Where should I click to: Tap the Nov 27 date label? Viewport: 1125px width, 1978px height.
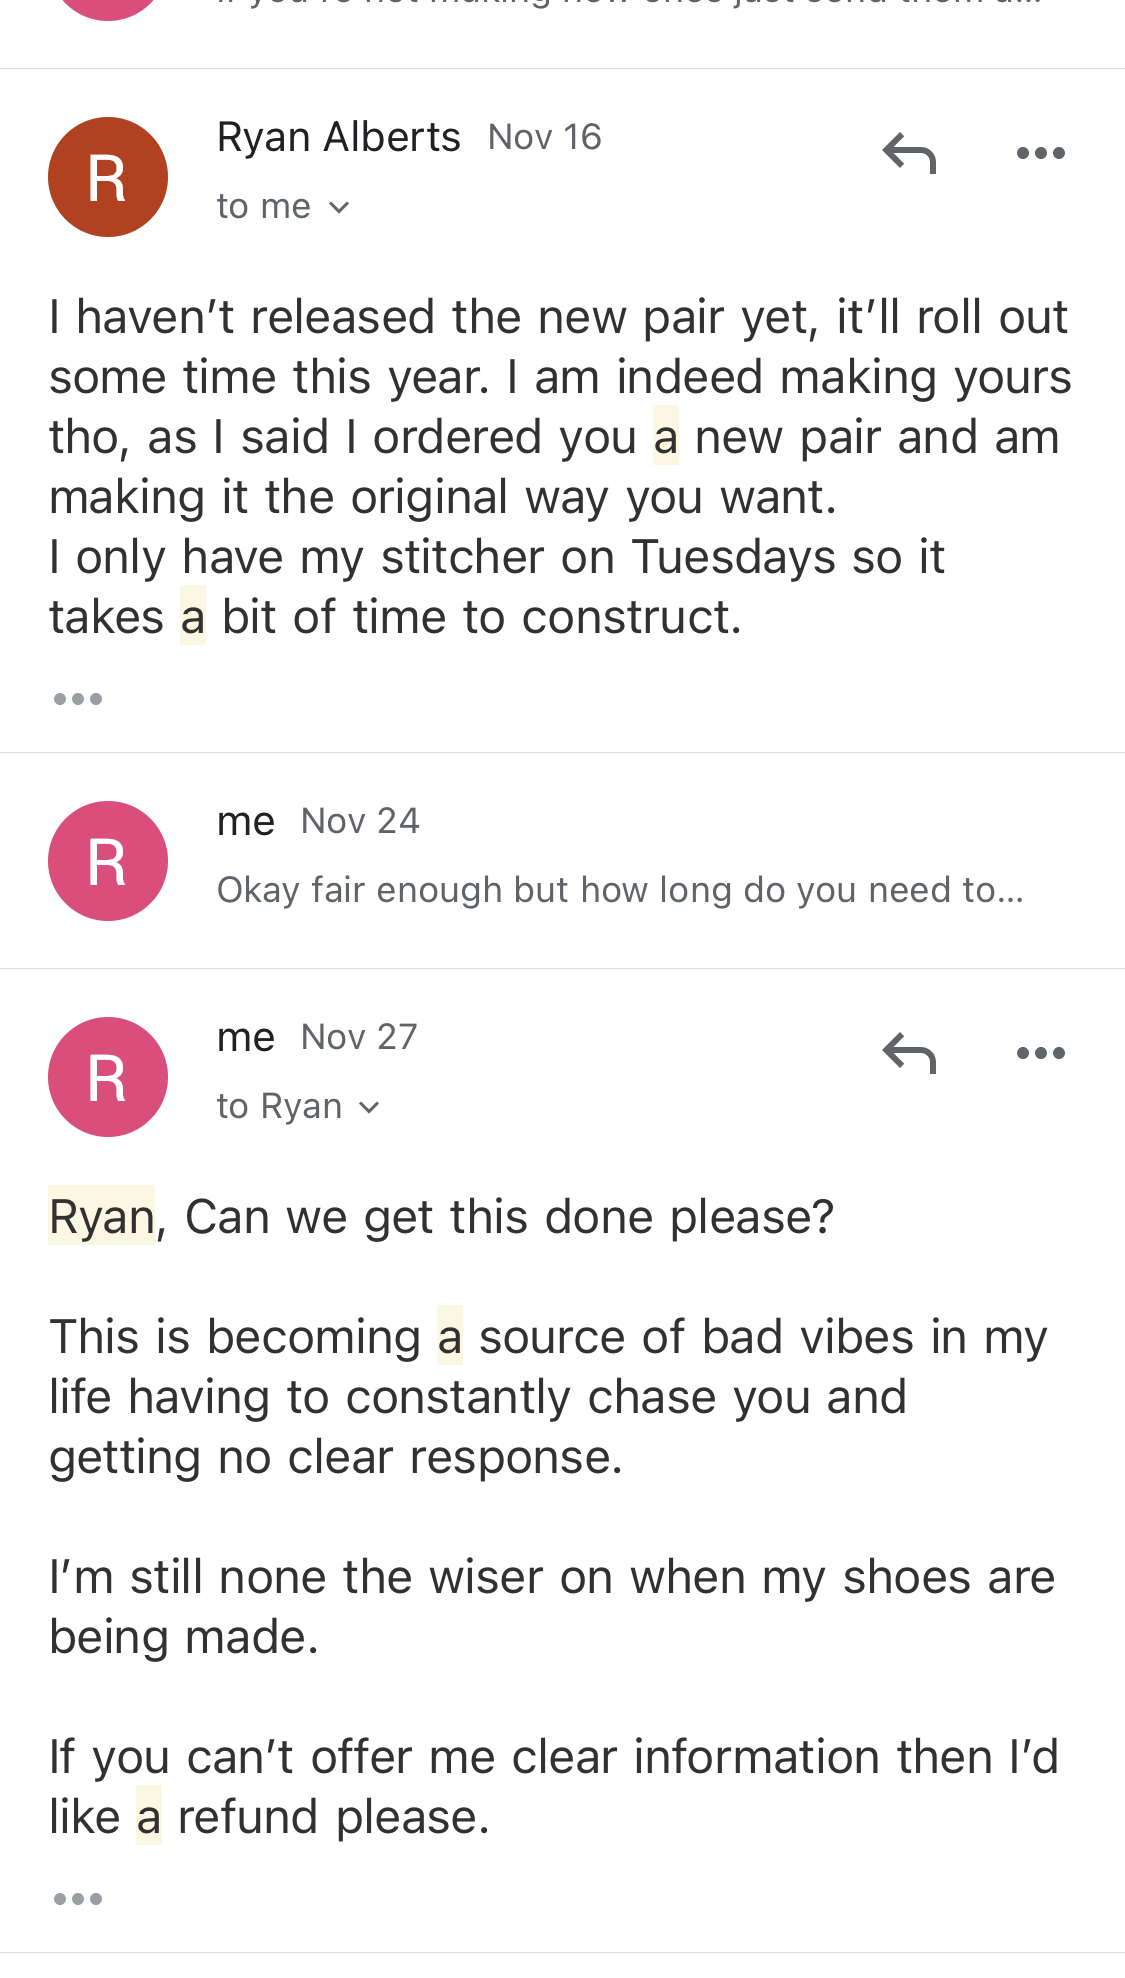point(360,1037)
